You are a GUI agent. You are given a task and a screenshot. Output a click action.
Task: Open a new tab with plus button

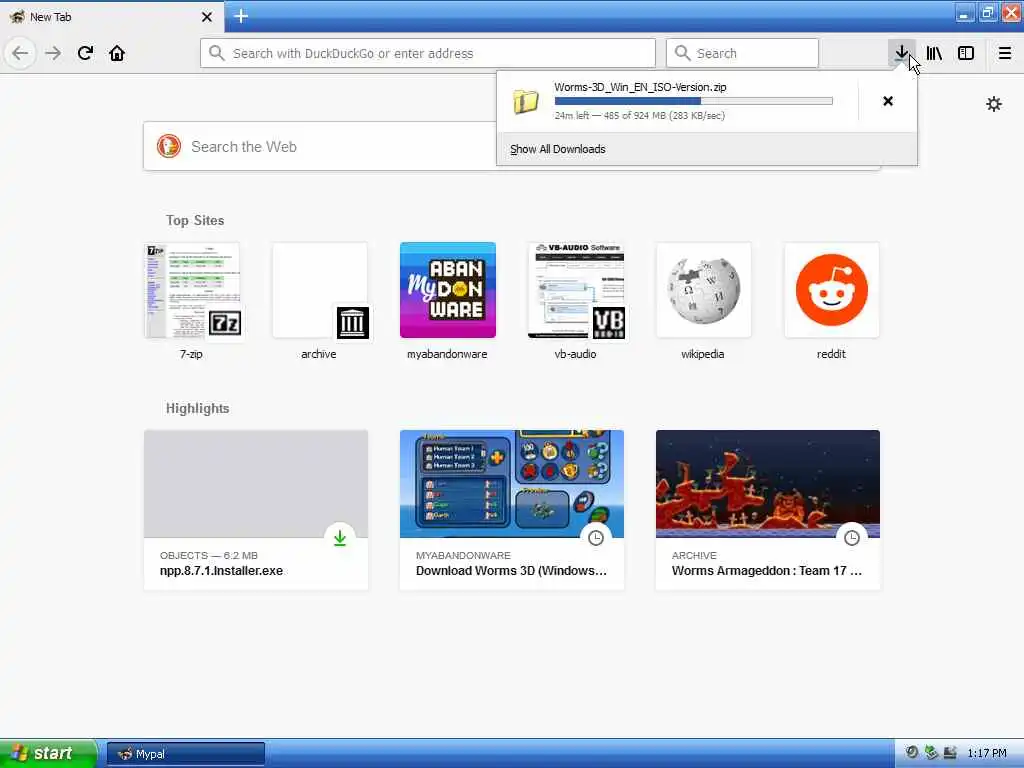(x=241, y=16)
